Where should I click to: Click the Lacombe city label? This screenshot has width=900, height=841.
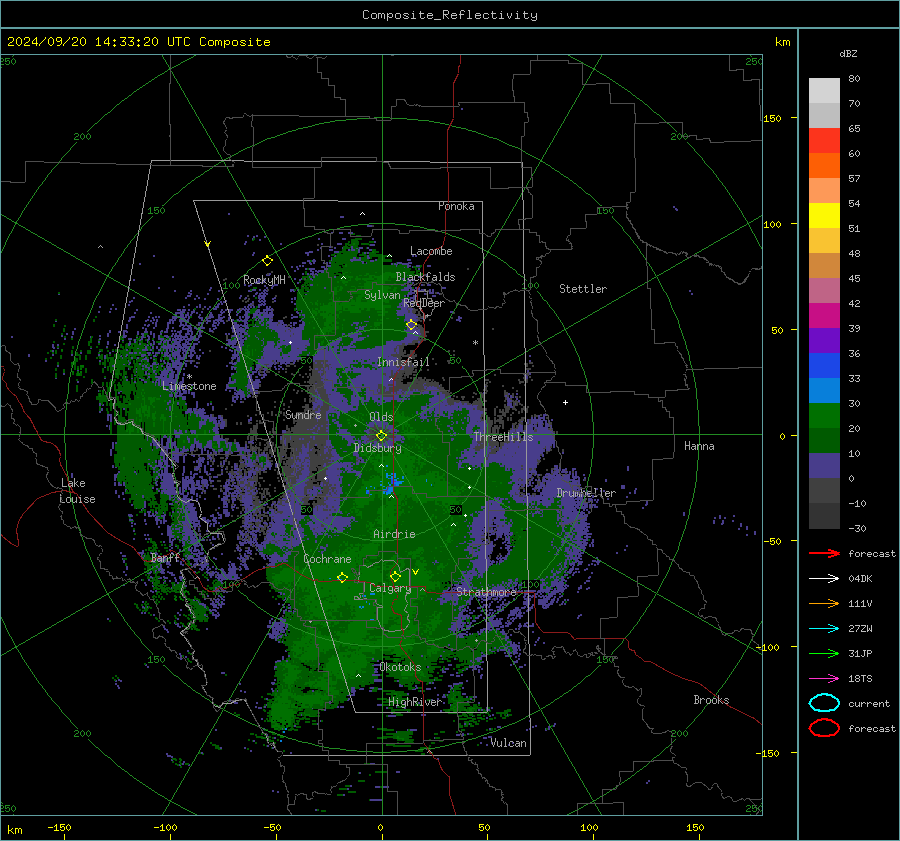431,251
